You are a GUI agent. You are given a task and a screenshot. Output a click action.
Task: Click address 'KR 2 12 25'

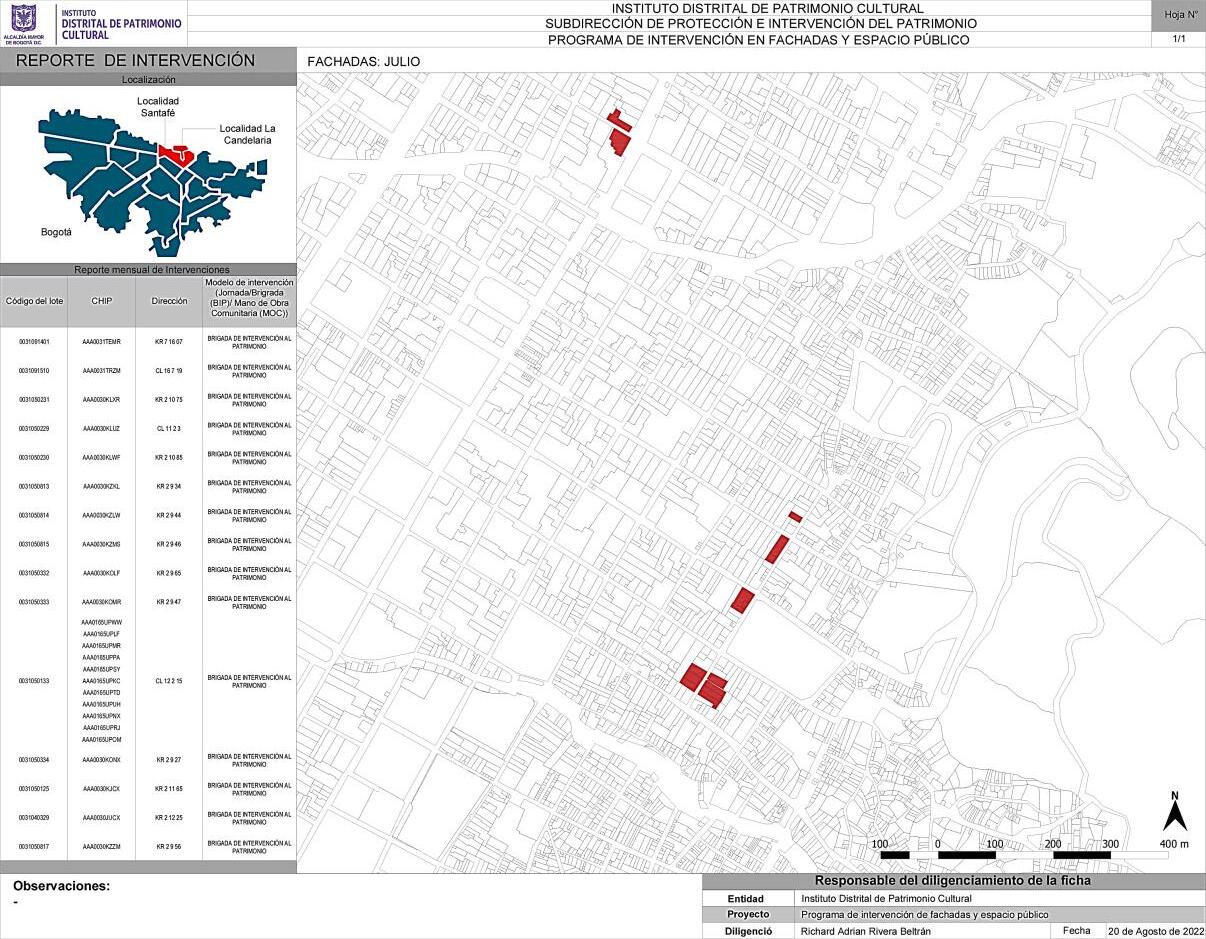169,818
